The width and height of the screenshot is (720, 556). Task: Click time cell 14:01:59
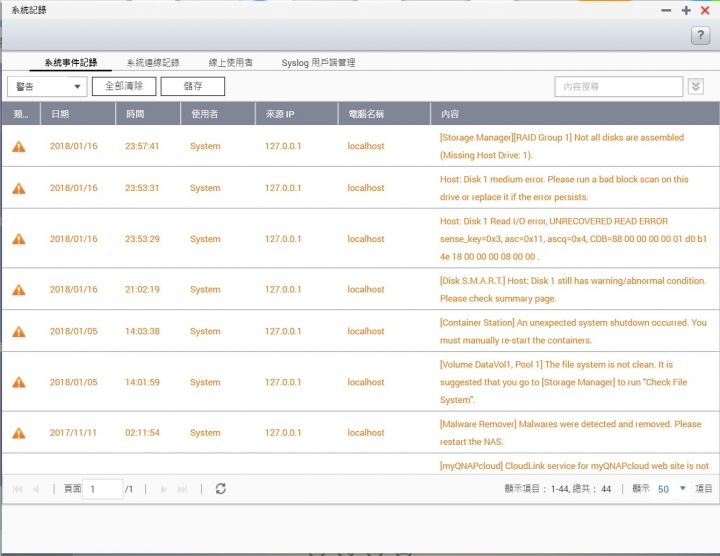click(x=142, y=382)
